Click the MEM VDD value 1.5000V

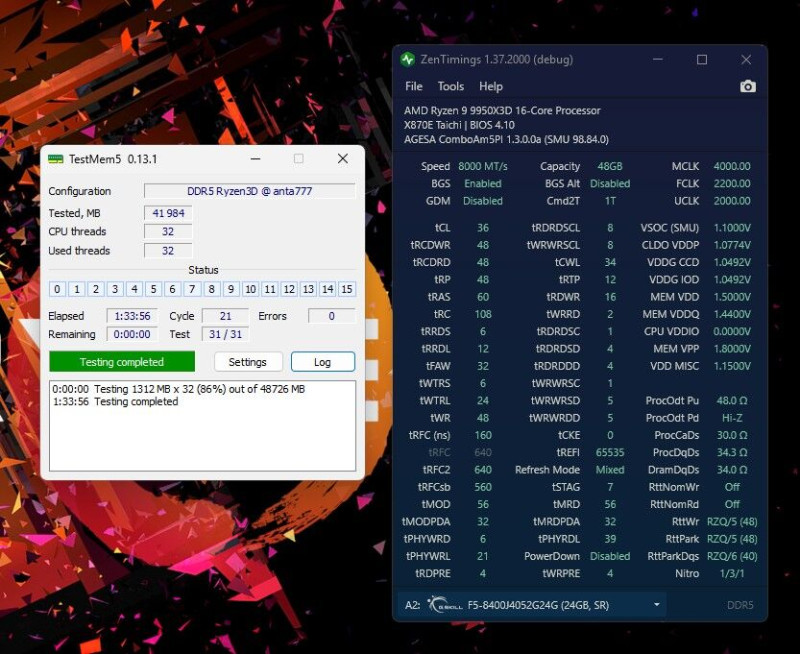(x=732, y=297)
